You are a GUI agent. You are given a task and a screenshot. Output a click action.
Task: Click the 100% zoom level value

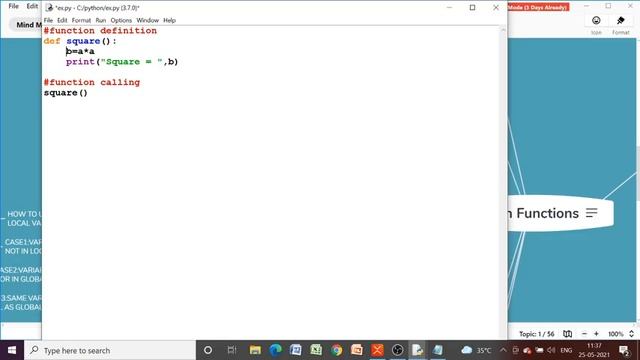616,334
